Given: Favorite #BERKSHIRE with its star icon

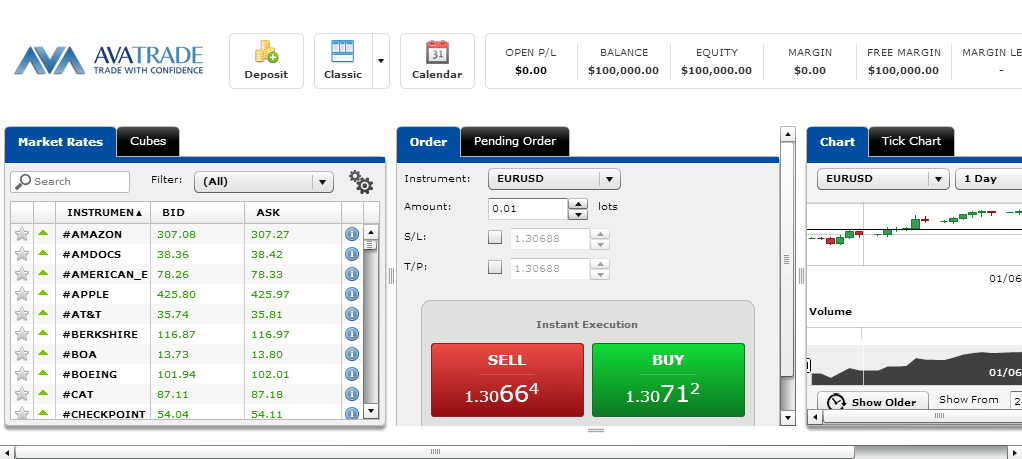Looking at the screenshot, I should (22, 334).
